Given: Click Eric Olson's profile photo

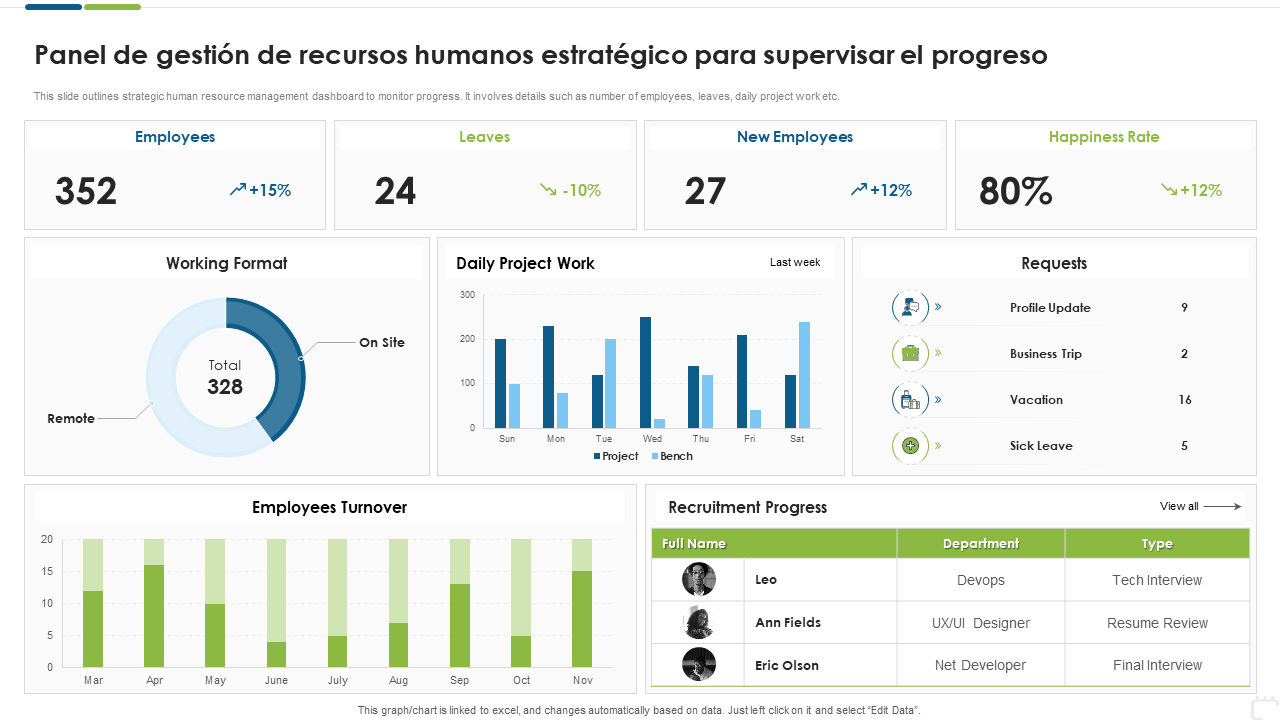Looking at the screenshot, I should [699, 665].
